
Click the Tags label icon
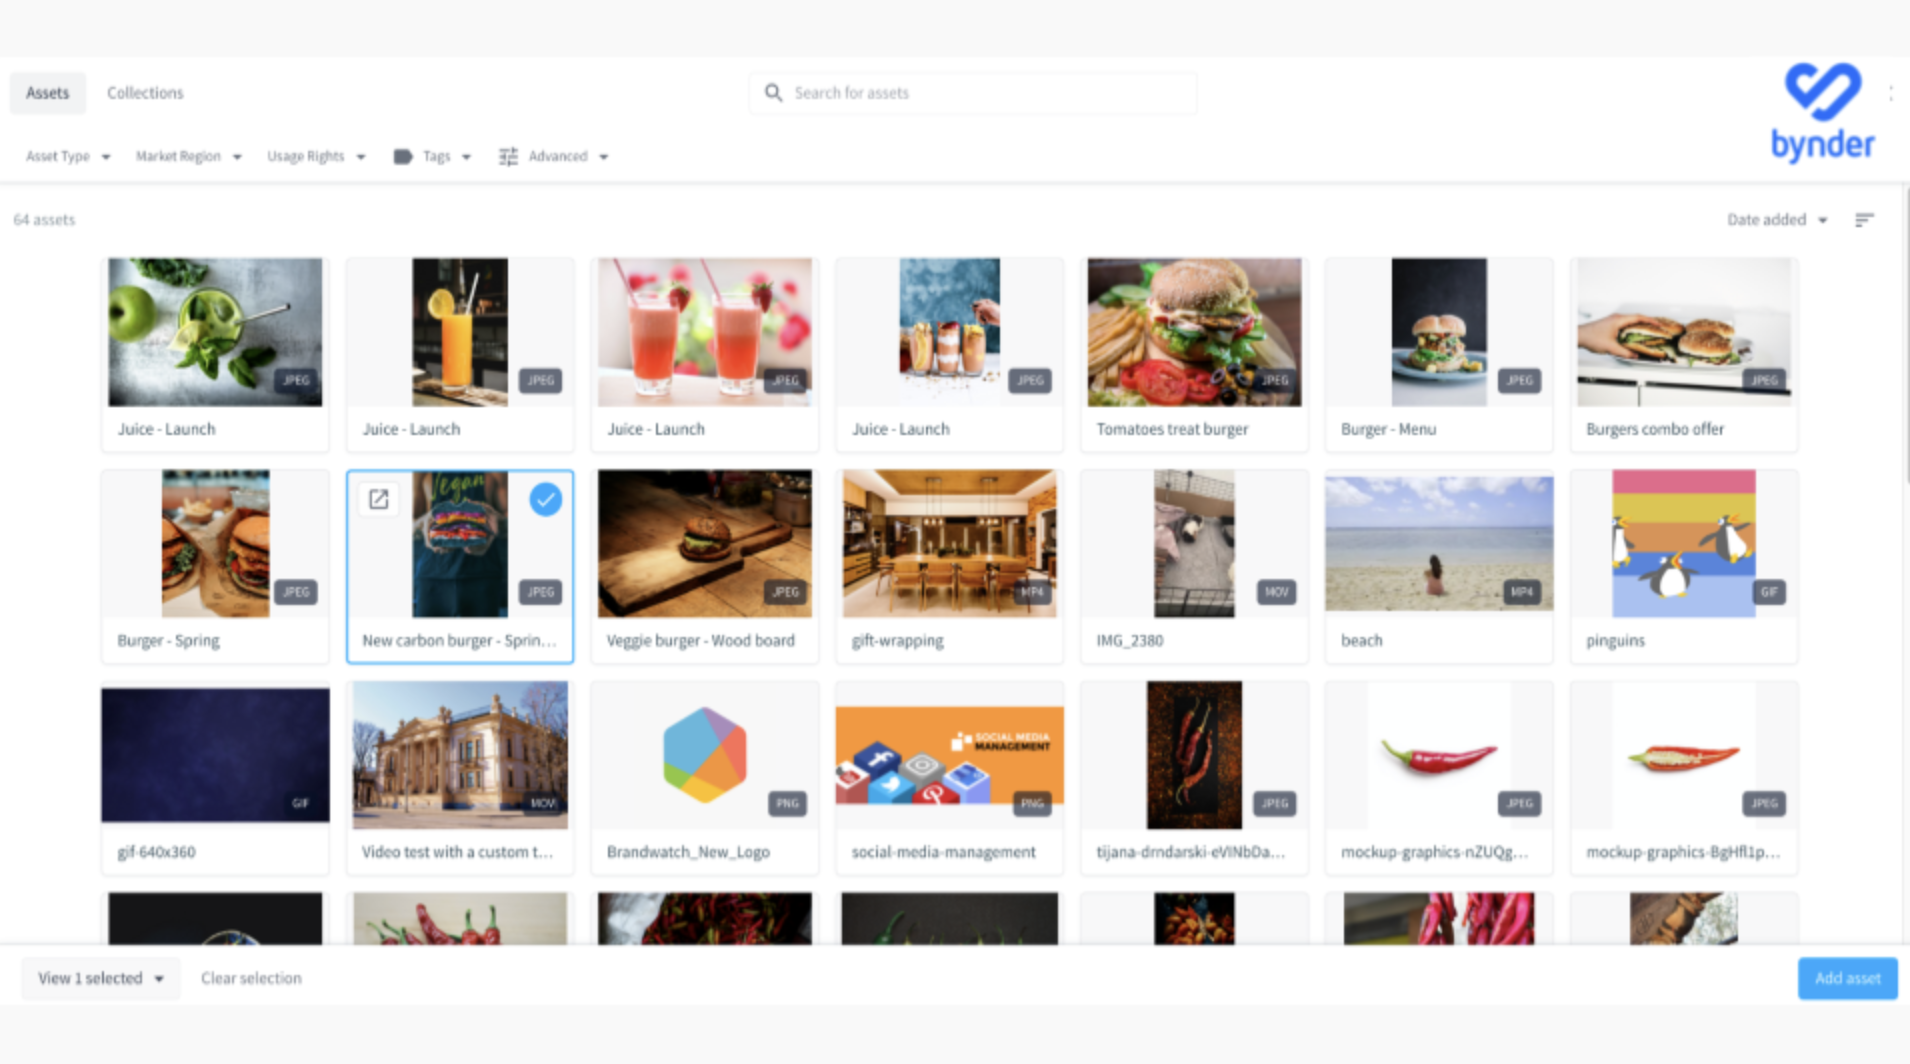(403, 157)
